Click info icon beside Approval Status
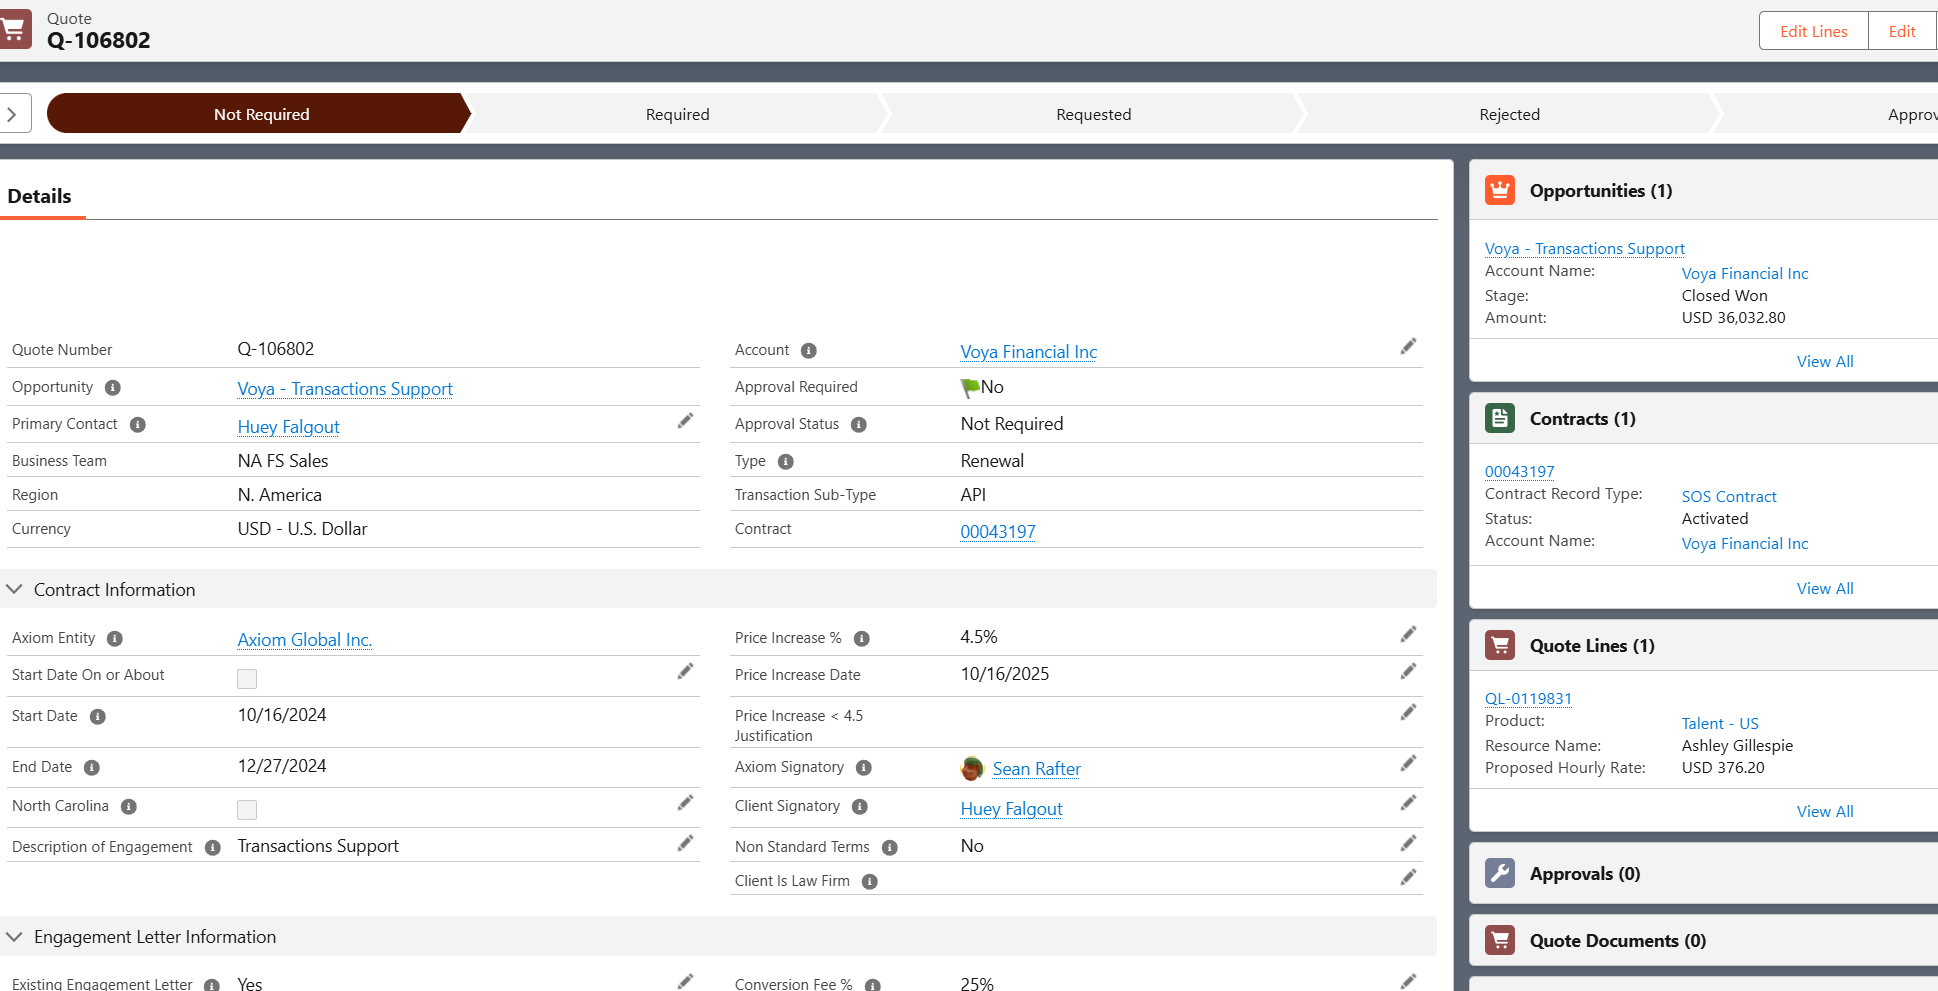This screenshot has width=1938, height=991. [x=858, y=425]
